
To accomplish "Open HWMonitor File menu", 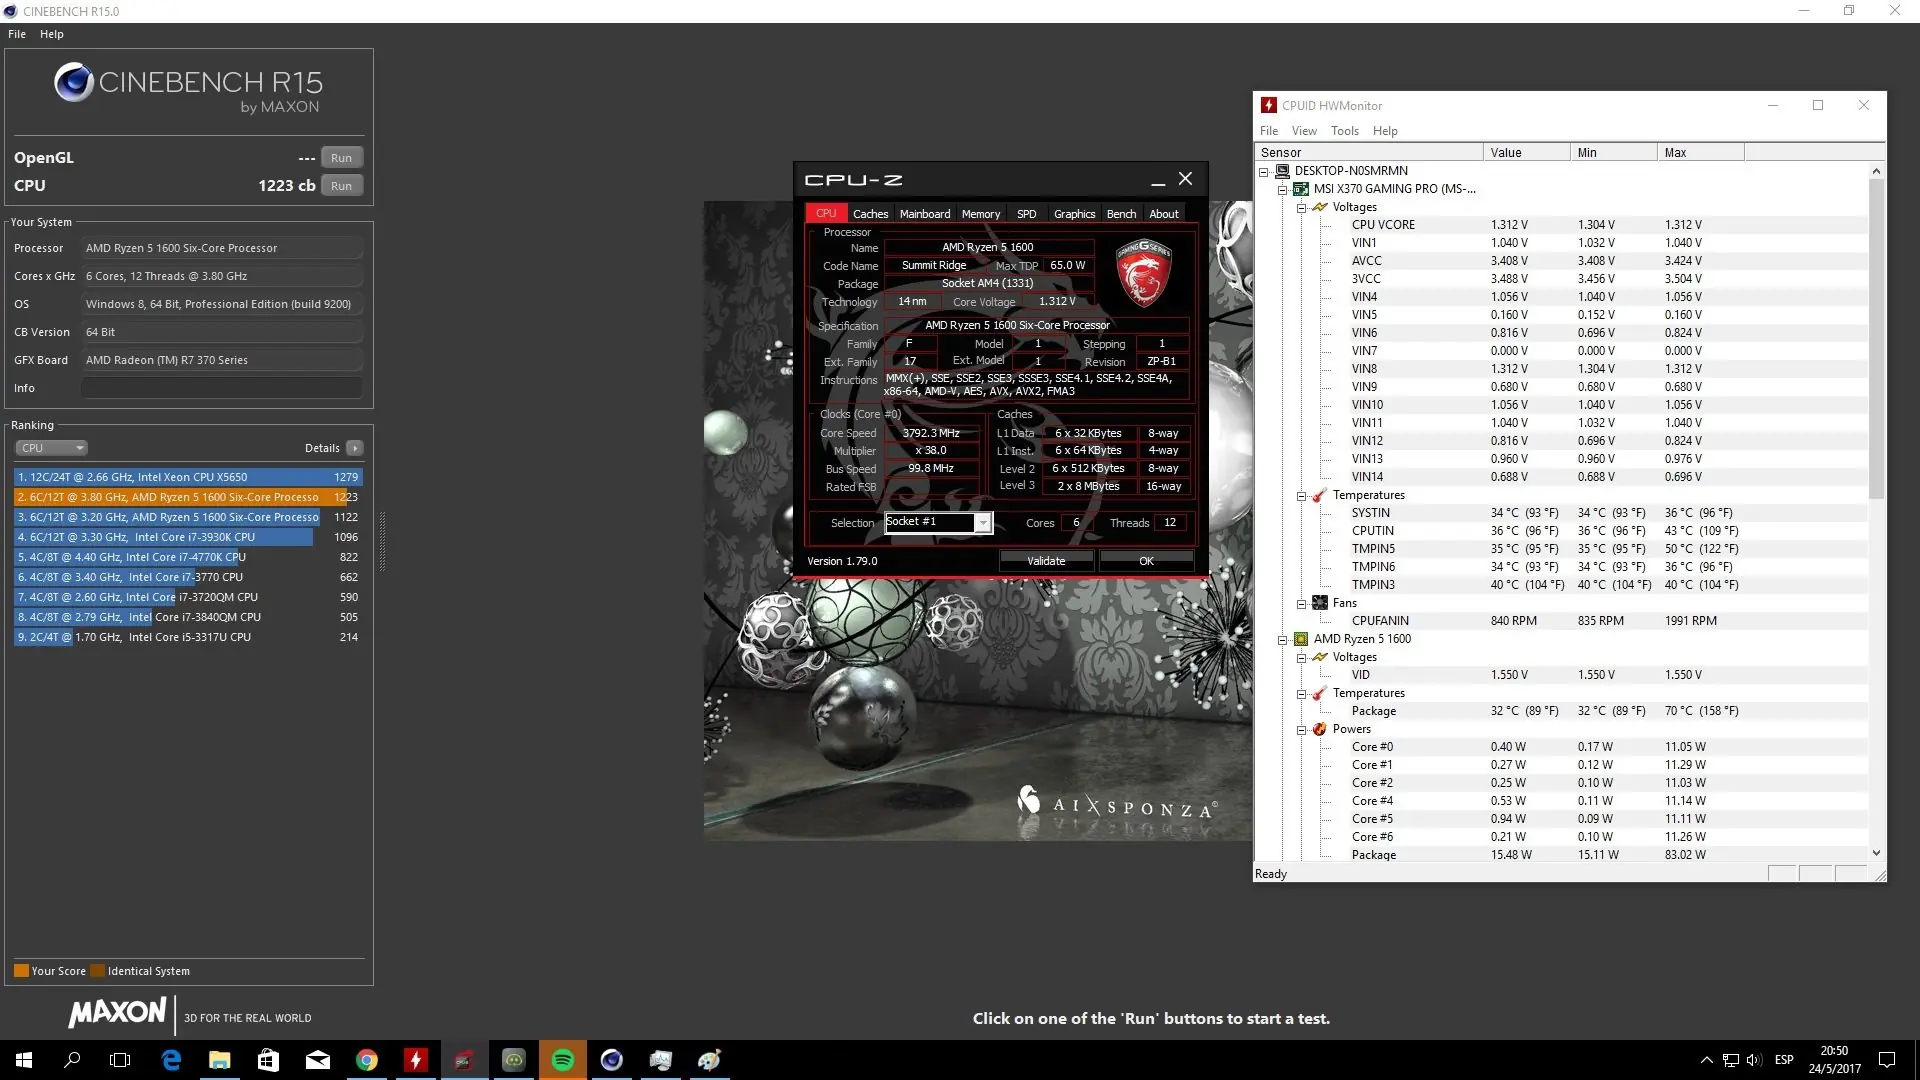I will click(1269, 131).
